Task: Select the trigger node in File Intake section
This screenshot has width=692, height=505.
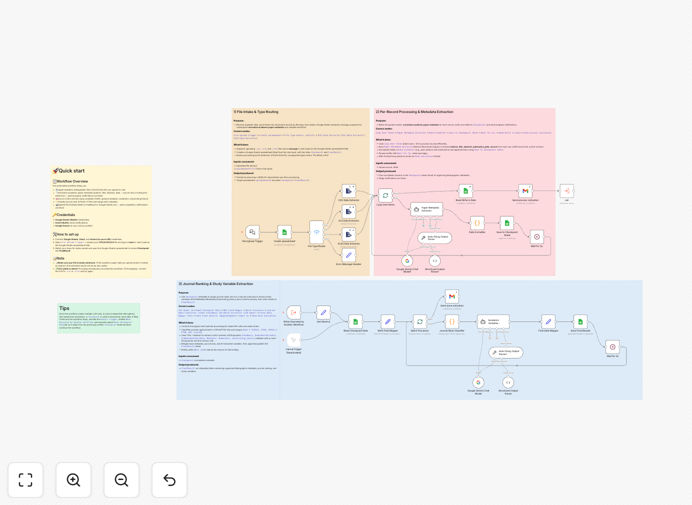Action: coord(252,232)
